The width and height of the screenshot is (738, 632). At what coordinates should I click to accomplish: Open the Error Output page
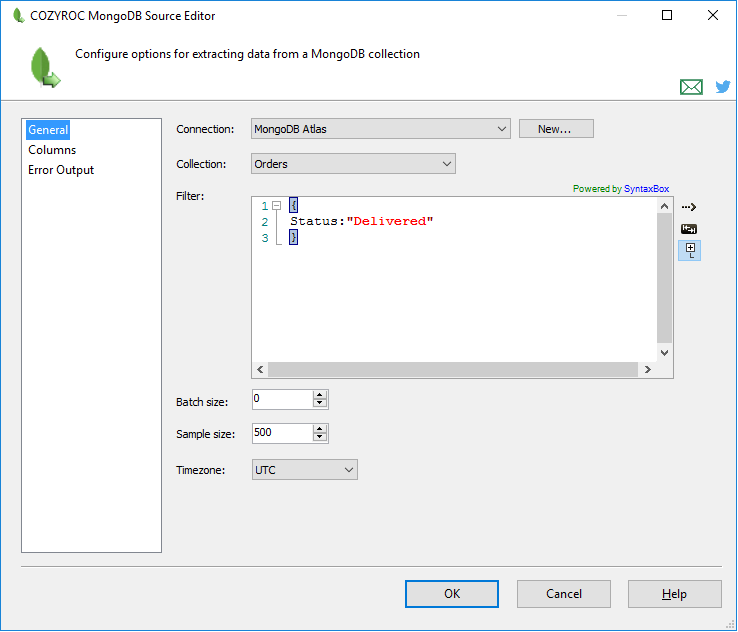[61, 170]
